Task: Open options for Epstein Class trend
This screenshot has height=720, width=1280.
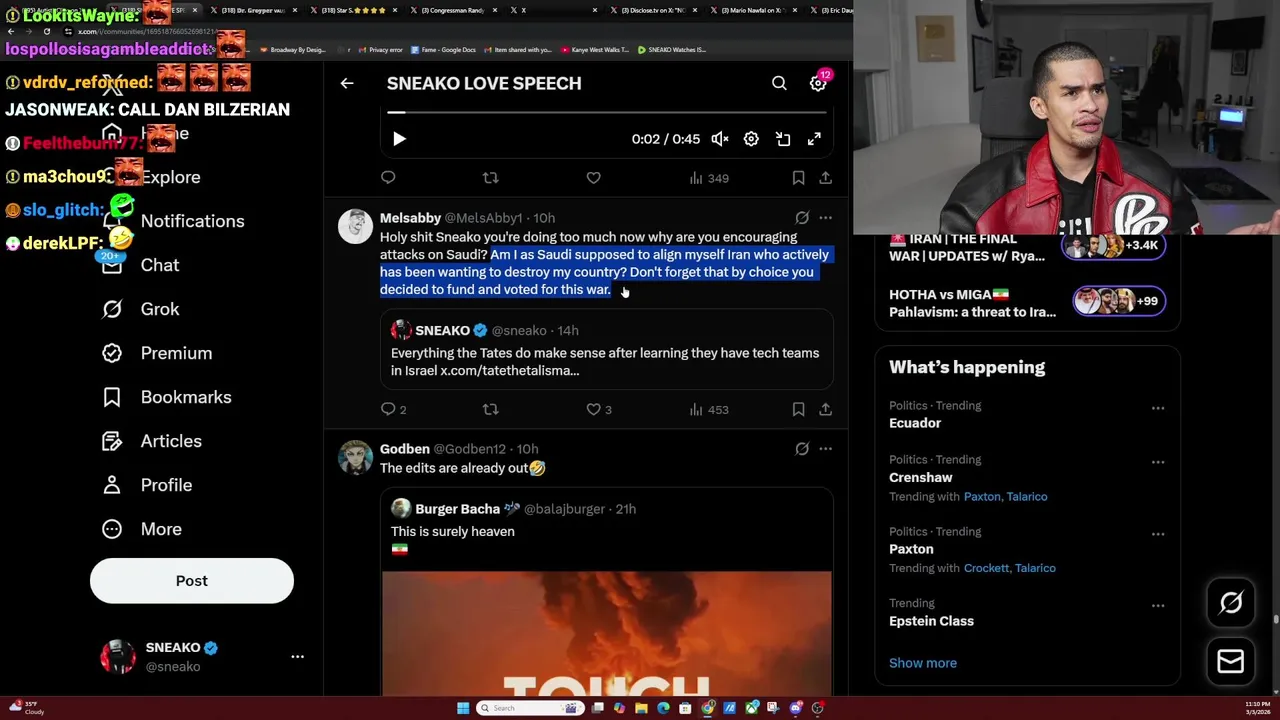Action: (1158, 606)
